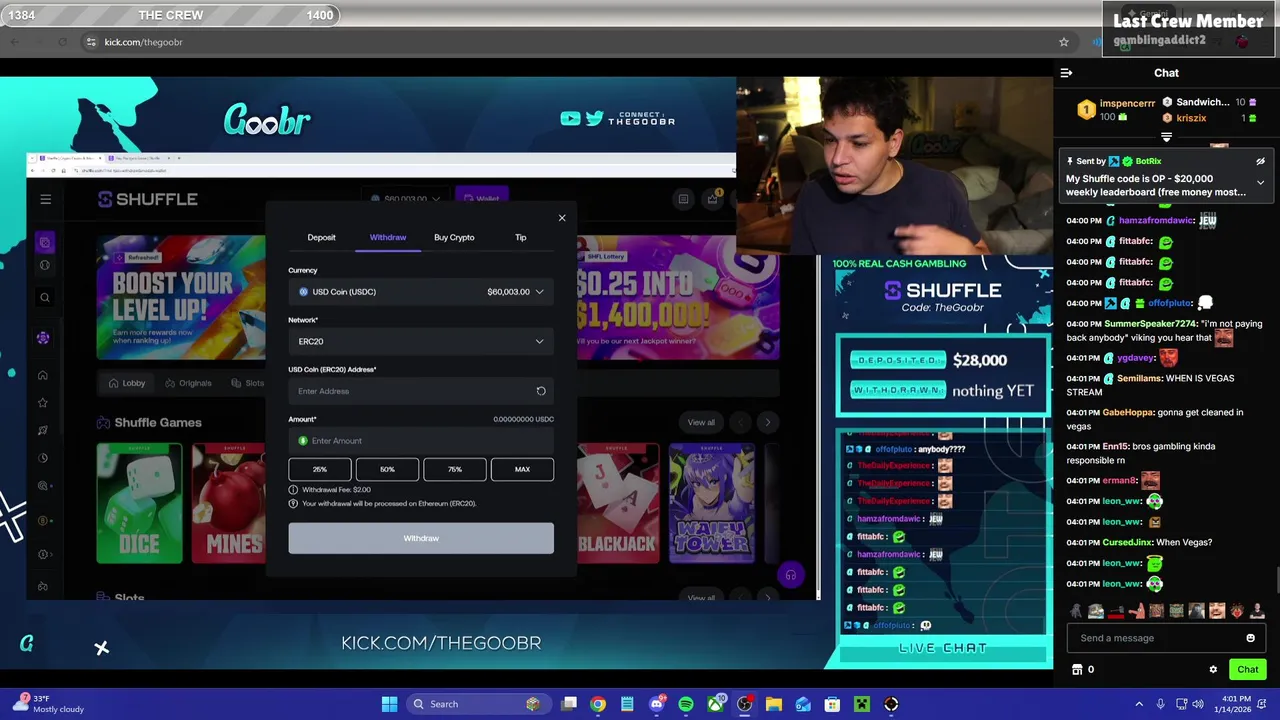The height and width of the screenshot is (720, 1280).
Task: Collapse the Kick chat panel
Action: (1066, 73)
